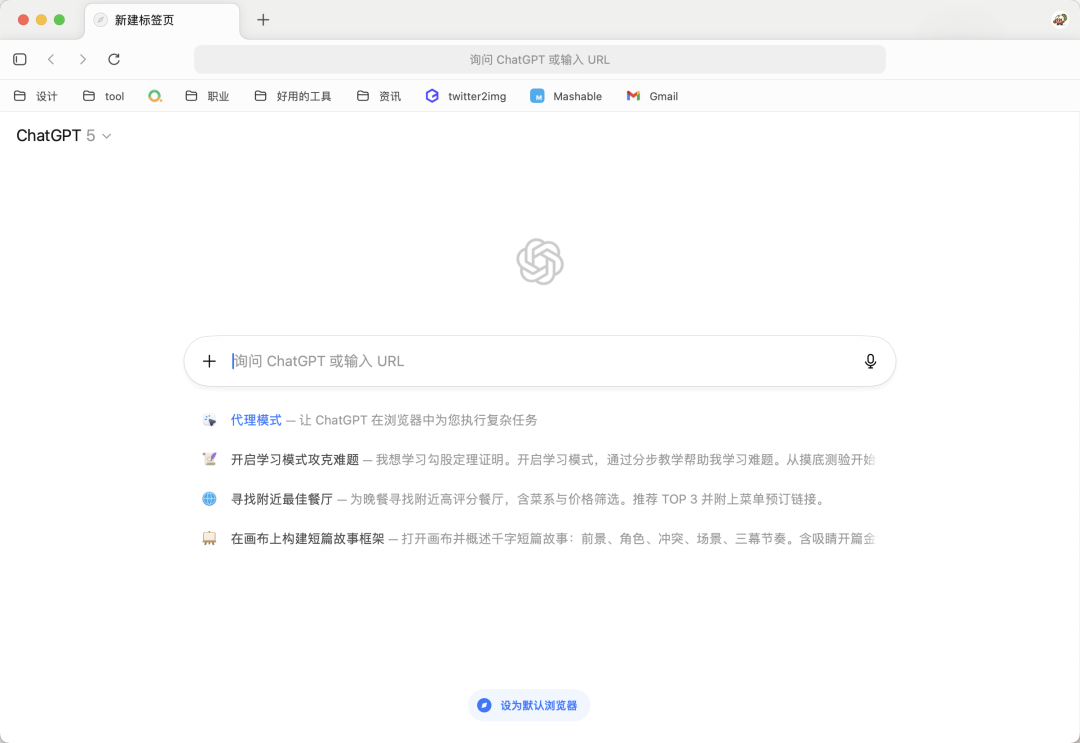The width and height of the screenshot is (1080, 743).
Task: Open the twitter2img bookmark
Action: pos(465,95)
